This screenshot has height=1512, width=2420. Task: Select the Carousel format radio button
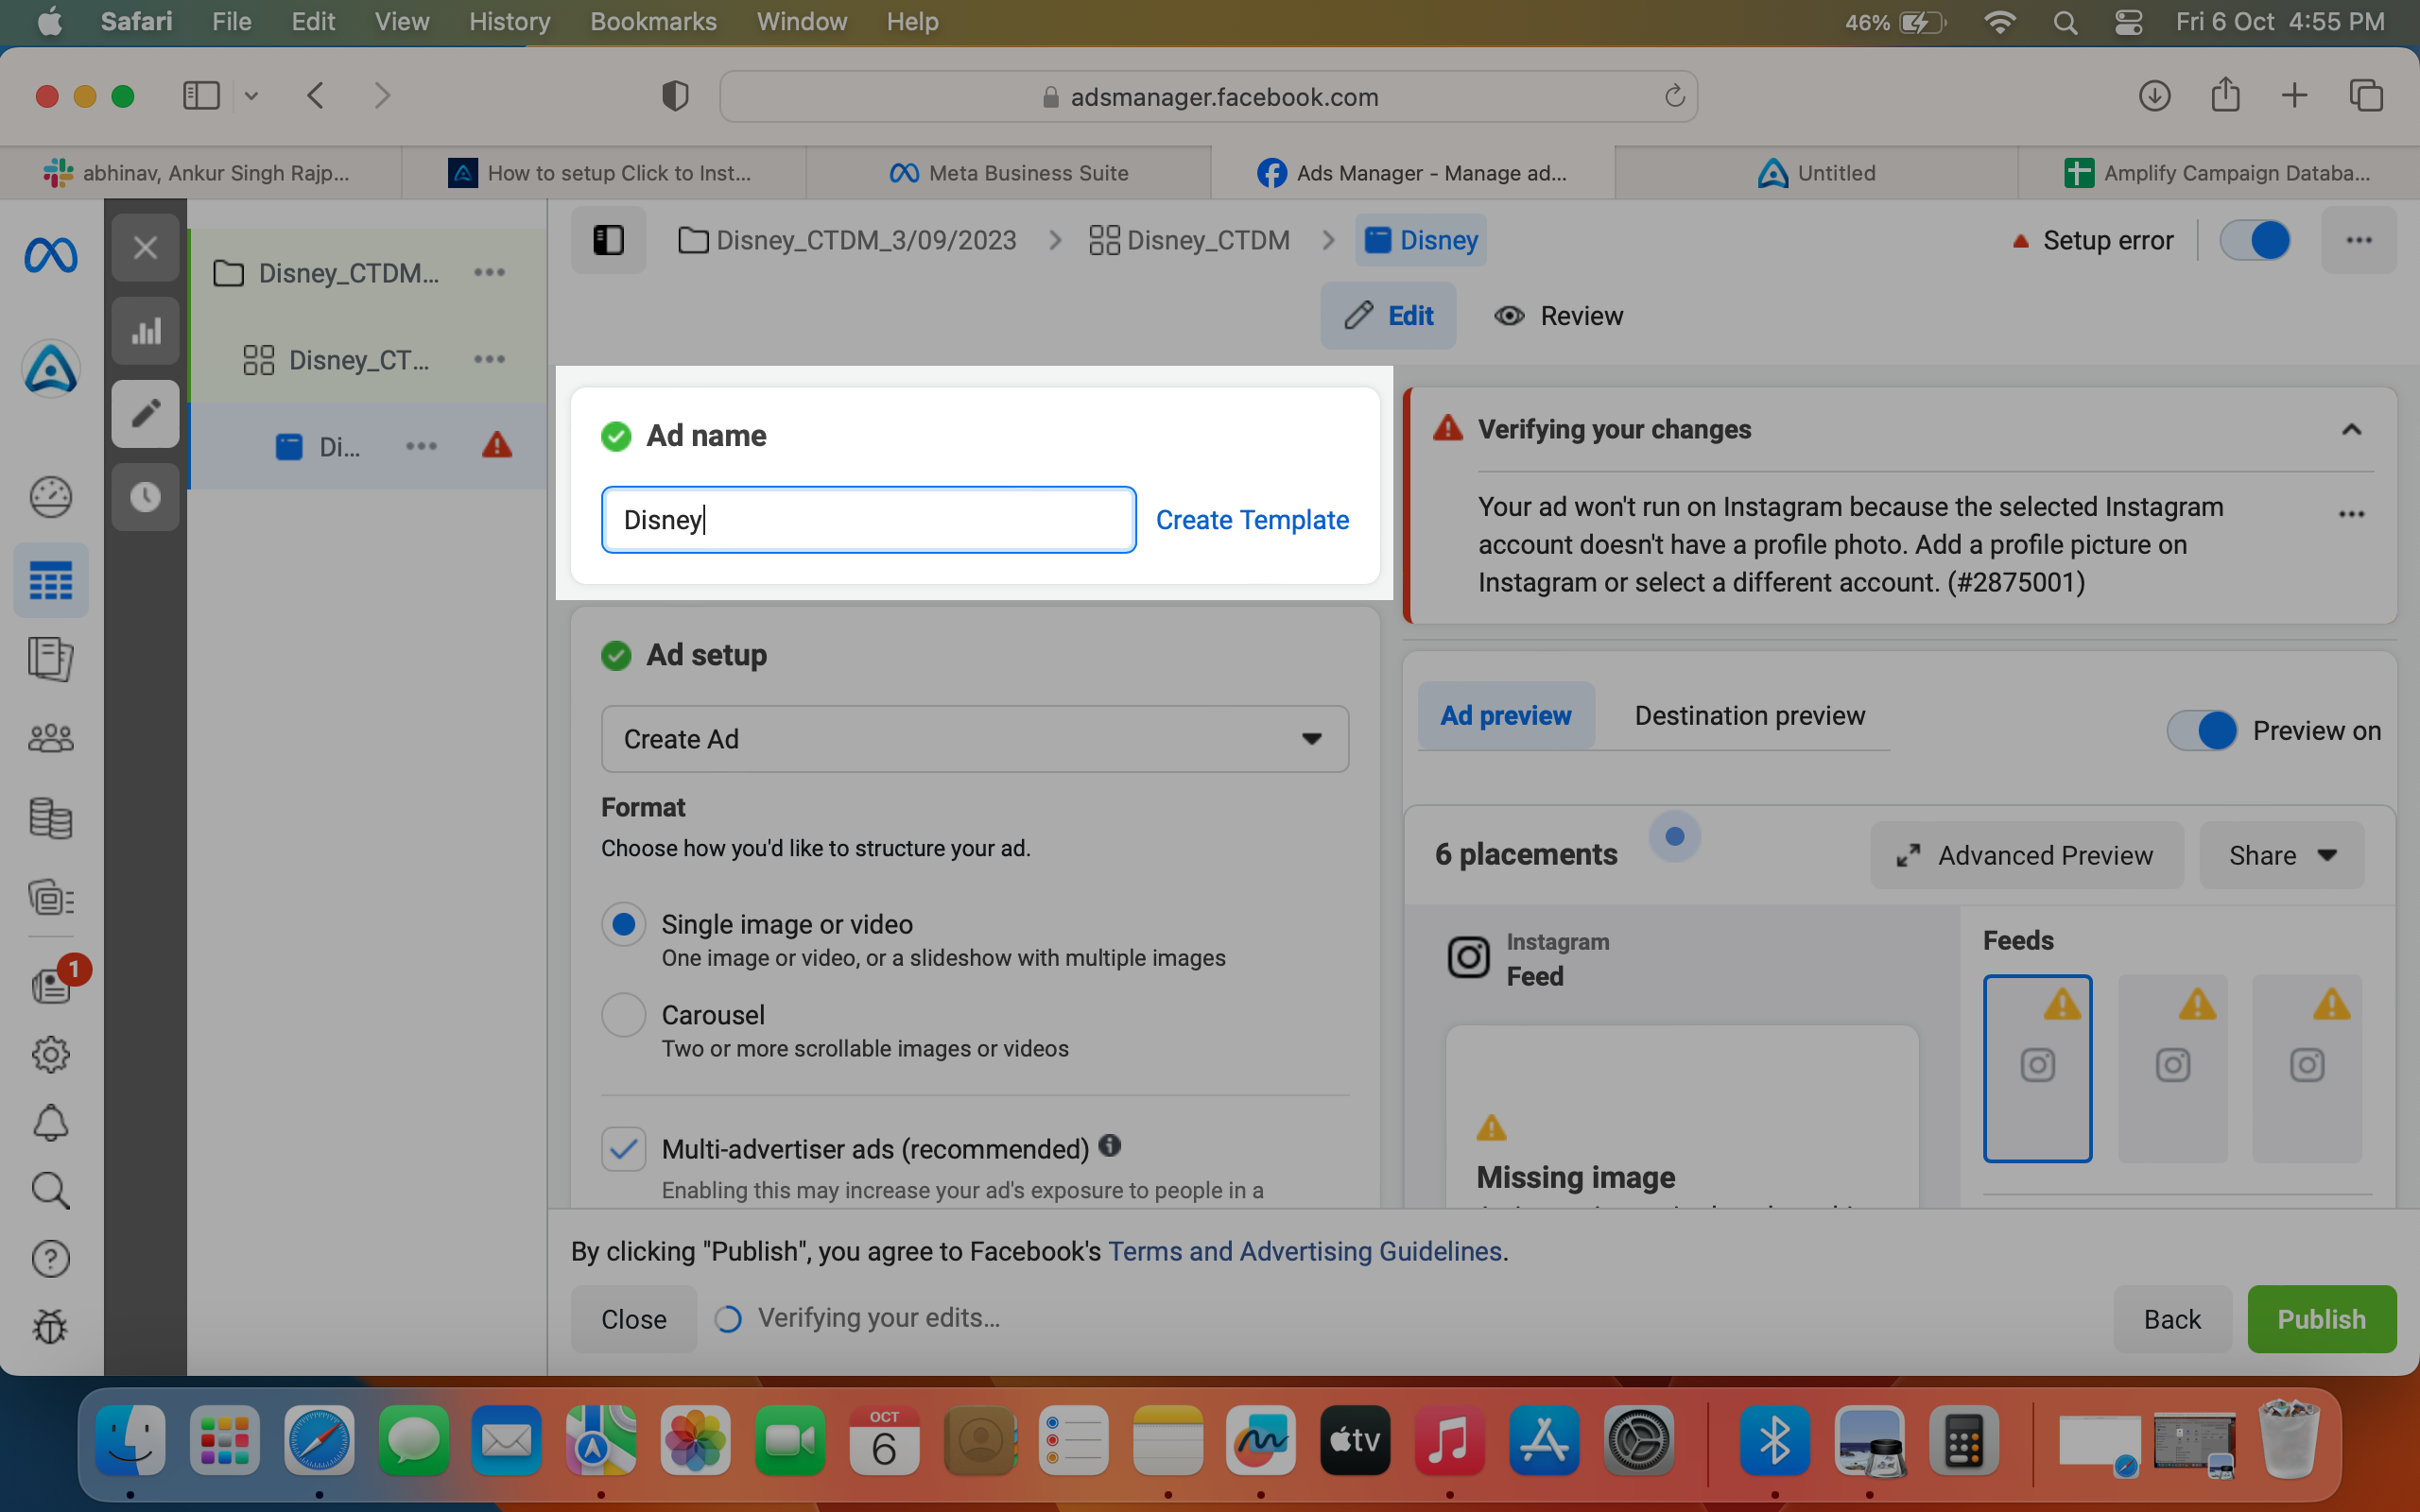tap(623, 1015)
